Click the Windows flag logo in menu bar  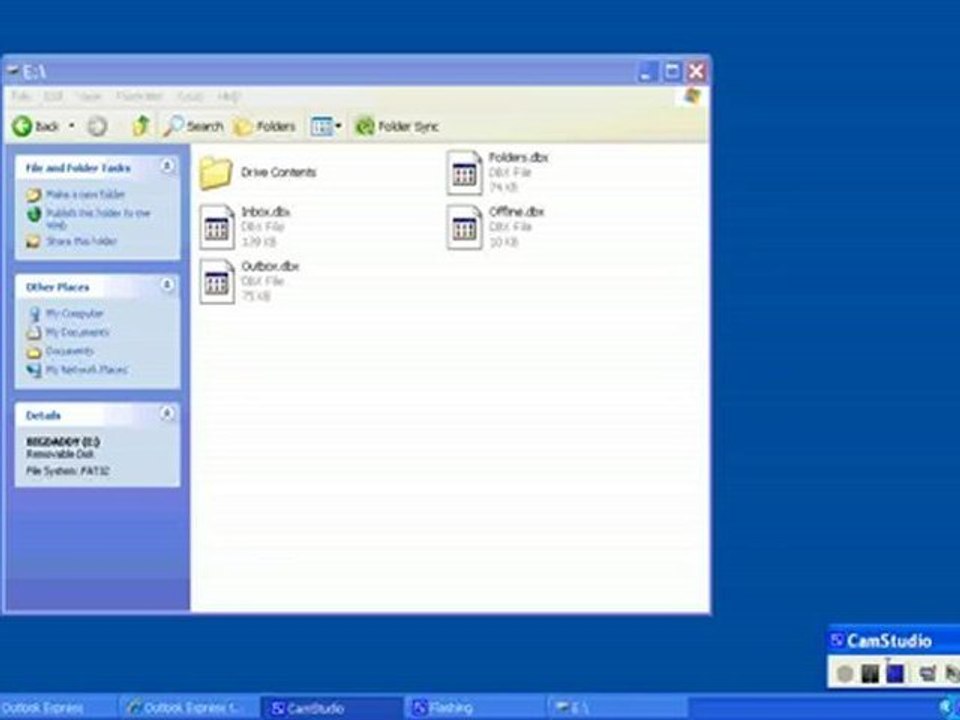tap(692, 96)
